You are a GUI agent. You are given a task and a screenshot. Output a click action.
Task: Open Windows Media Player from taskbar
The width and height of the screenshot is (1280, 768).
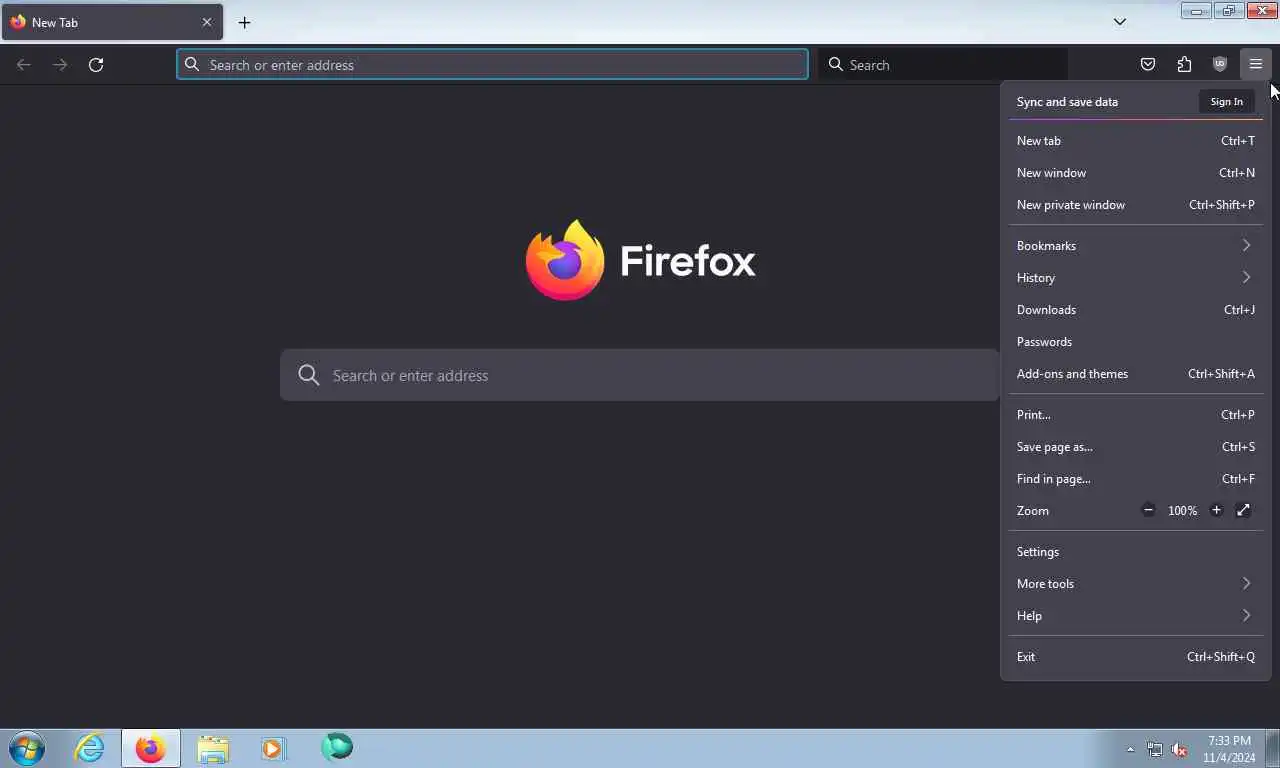point(273,748)
